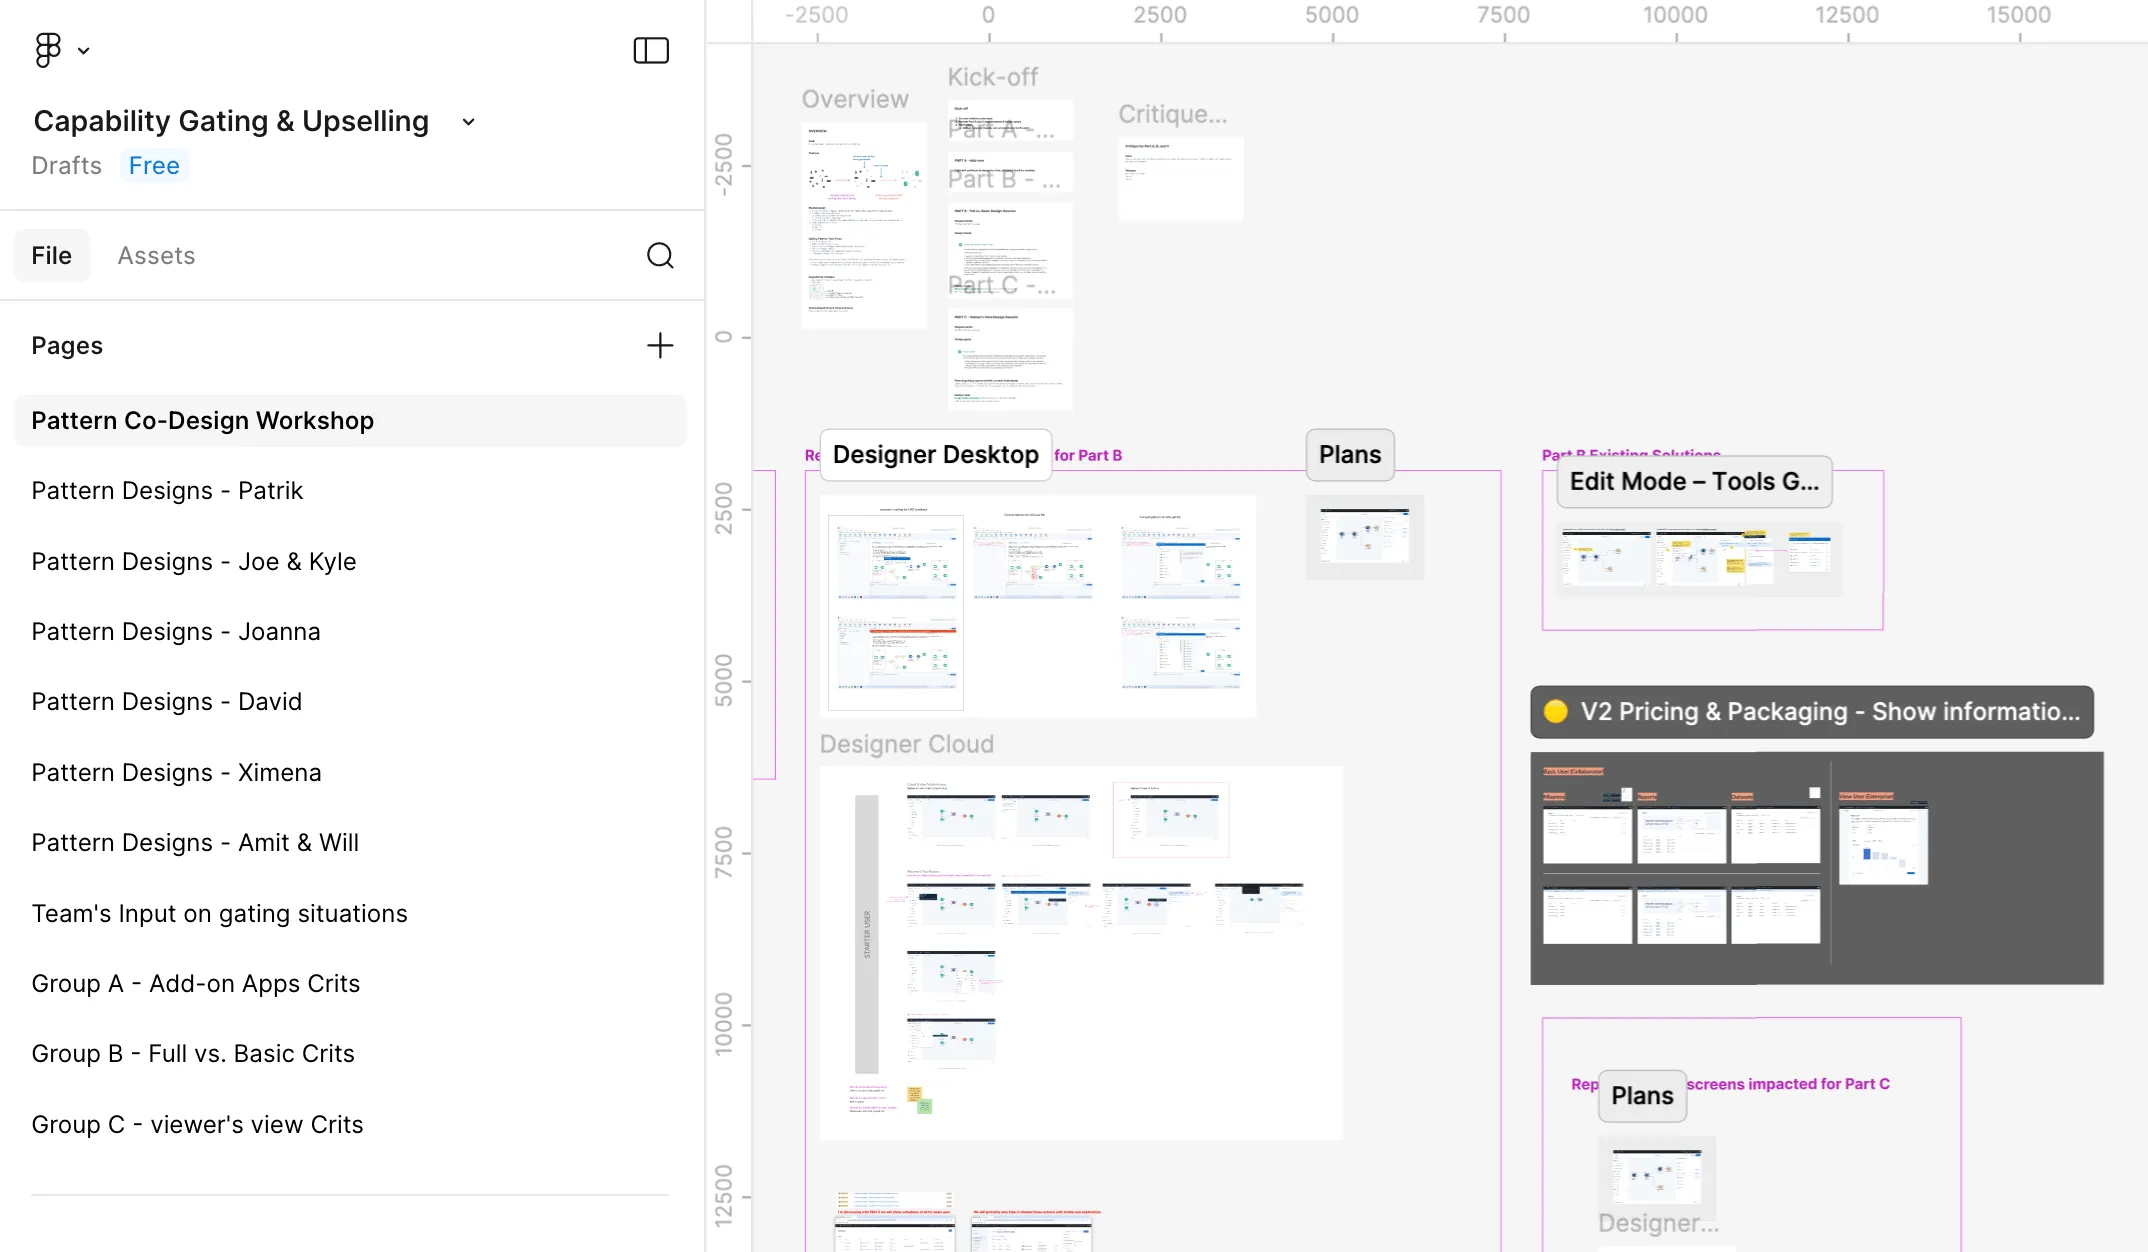The height and width of the screenshot is (1252, 2148).
Task: Select the Part C frame label
Action: (1001, 286)
